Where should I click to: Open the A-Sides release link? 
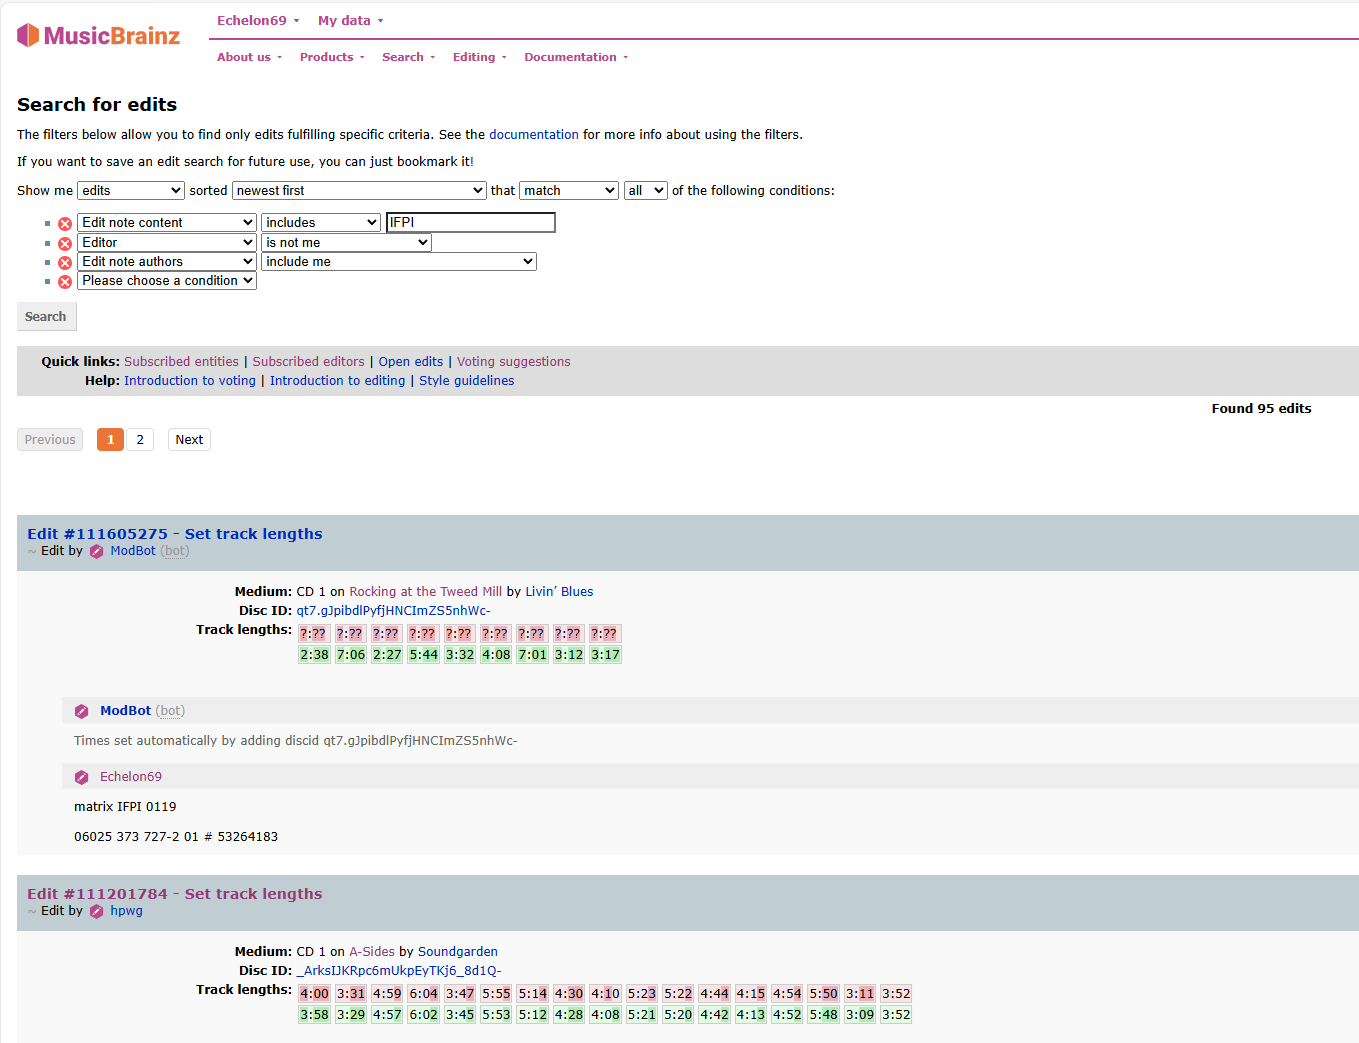[372, 952]
